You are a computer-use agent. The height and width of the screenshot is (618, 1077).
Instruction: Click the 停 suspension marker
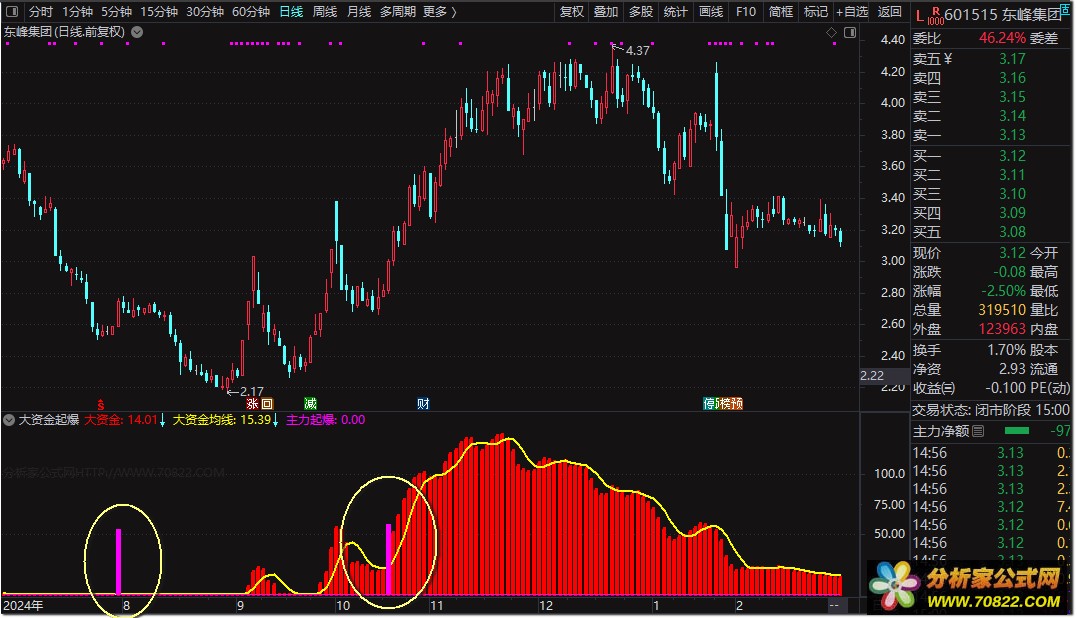[x=709, y=404]
